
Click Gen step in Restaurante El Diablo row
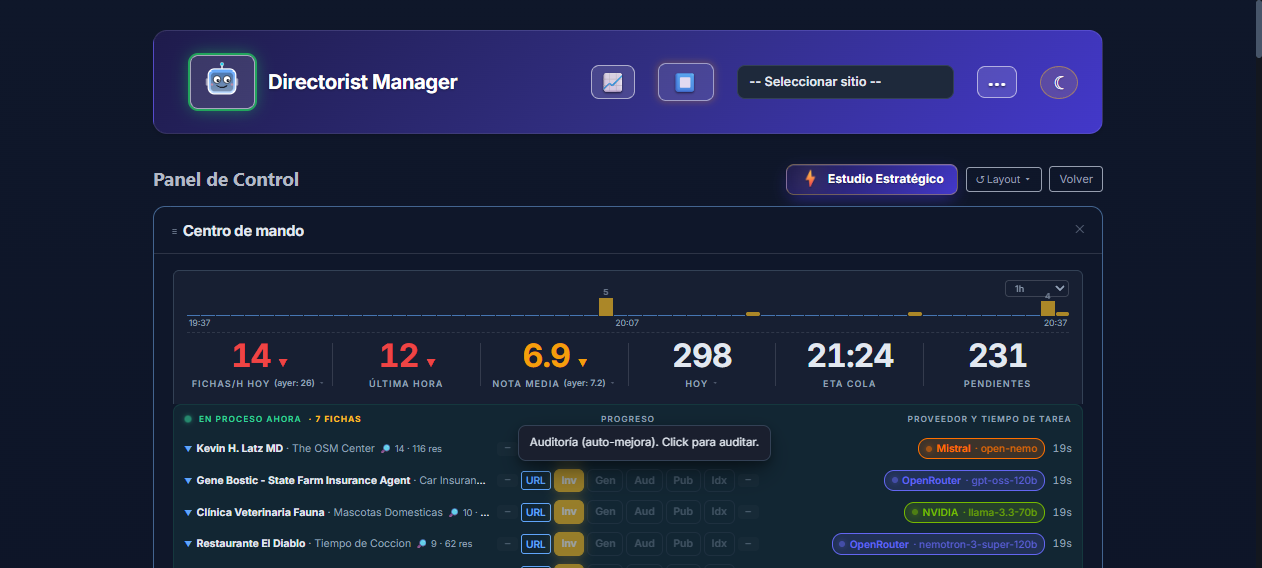click(605, 545)
